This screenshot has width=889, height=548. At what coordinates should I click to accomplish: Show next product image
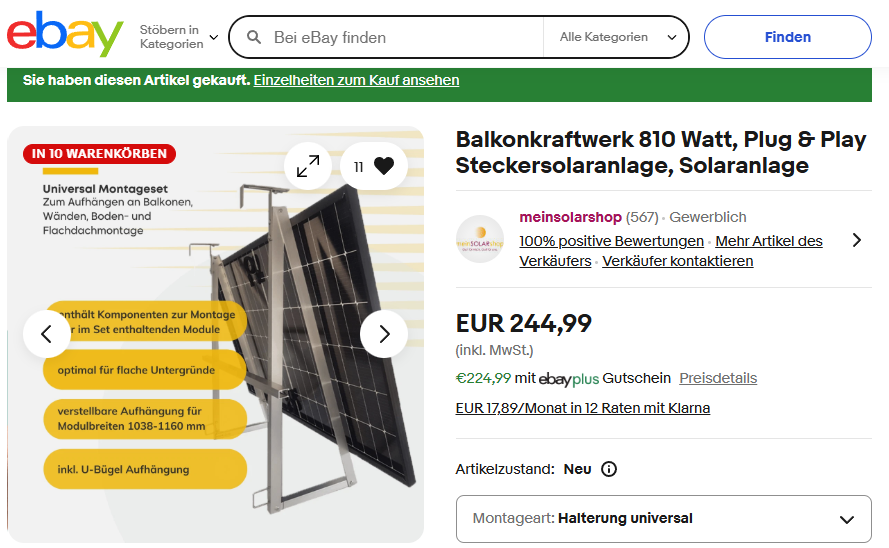[x=384, y=334]
